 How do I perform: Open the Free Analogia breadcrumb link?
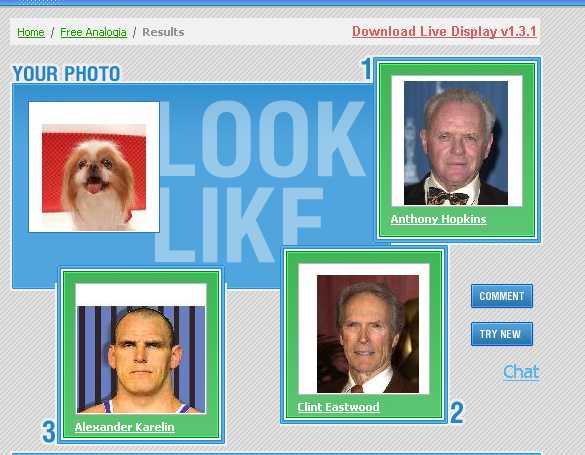93,32
